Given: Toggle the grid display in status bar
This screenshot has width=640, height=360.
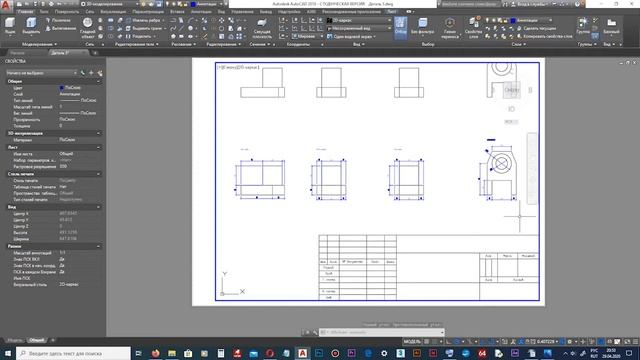Looking at the screenshot, I should (427, 341).
